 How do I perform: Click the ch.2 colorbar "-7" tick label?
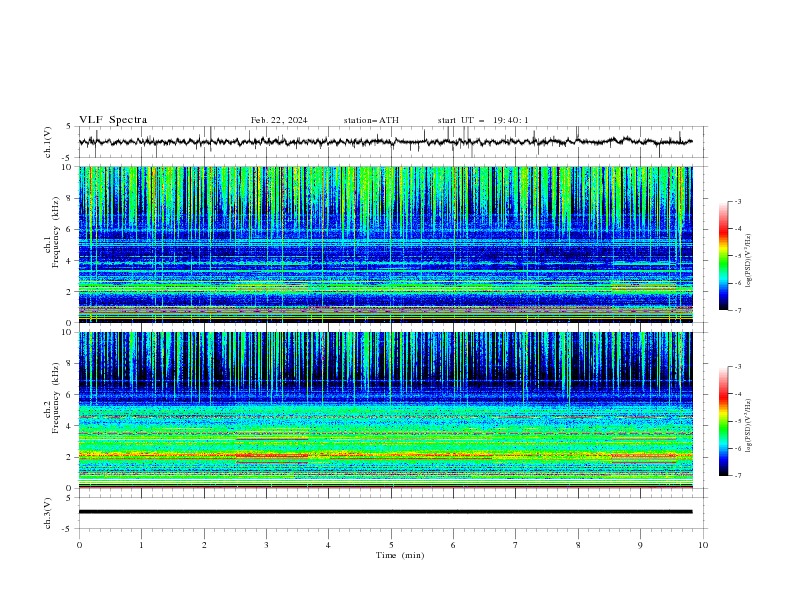click(x=738, y=476)
